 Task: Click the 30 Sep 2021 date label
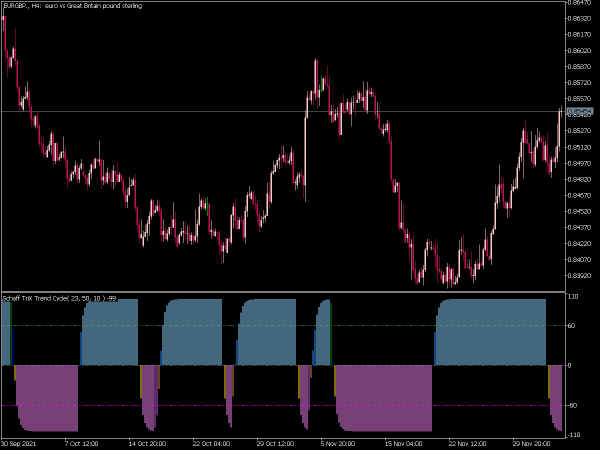[19, 443]
